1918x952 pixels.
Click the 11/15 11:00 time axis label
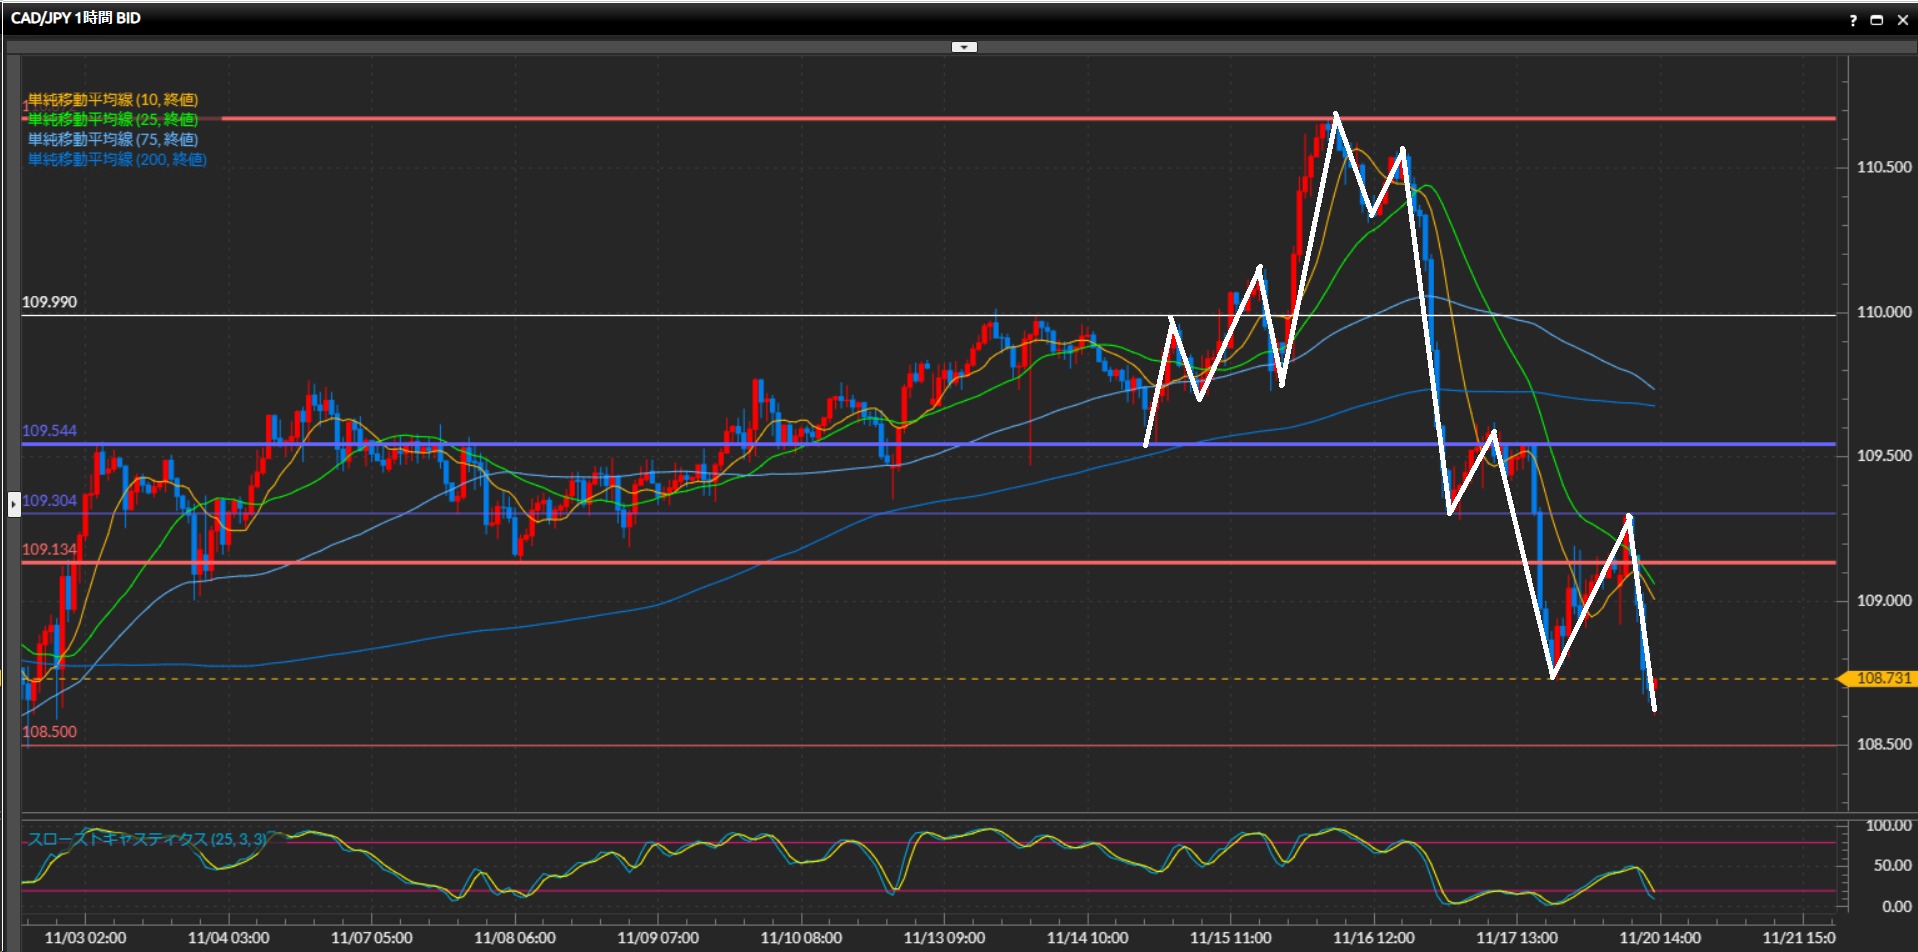click(x=1230, y=938)
